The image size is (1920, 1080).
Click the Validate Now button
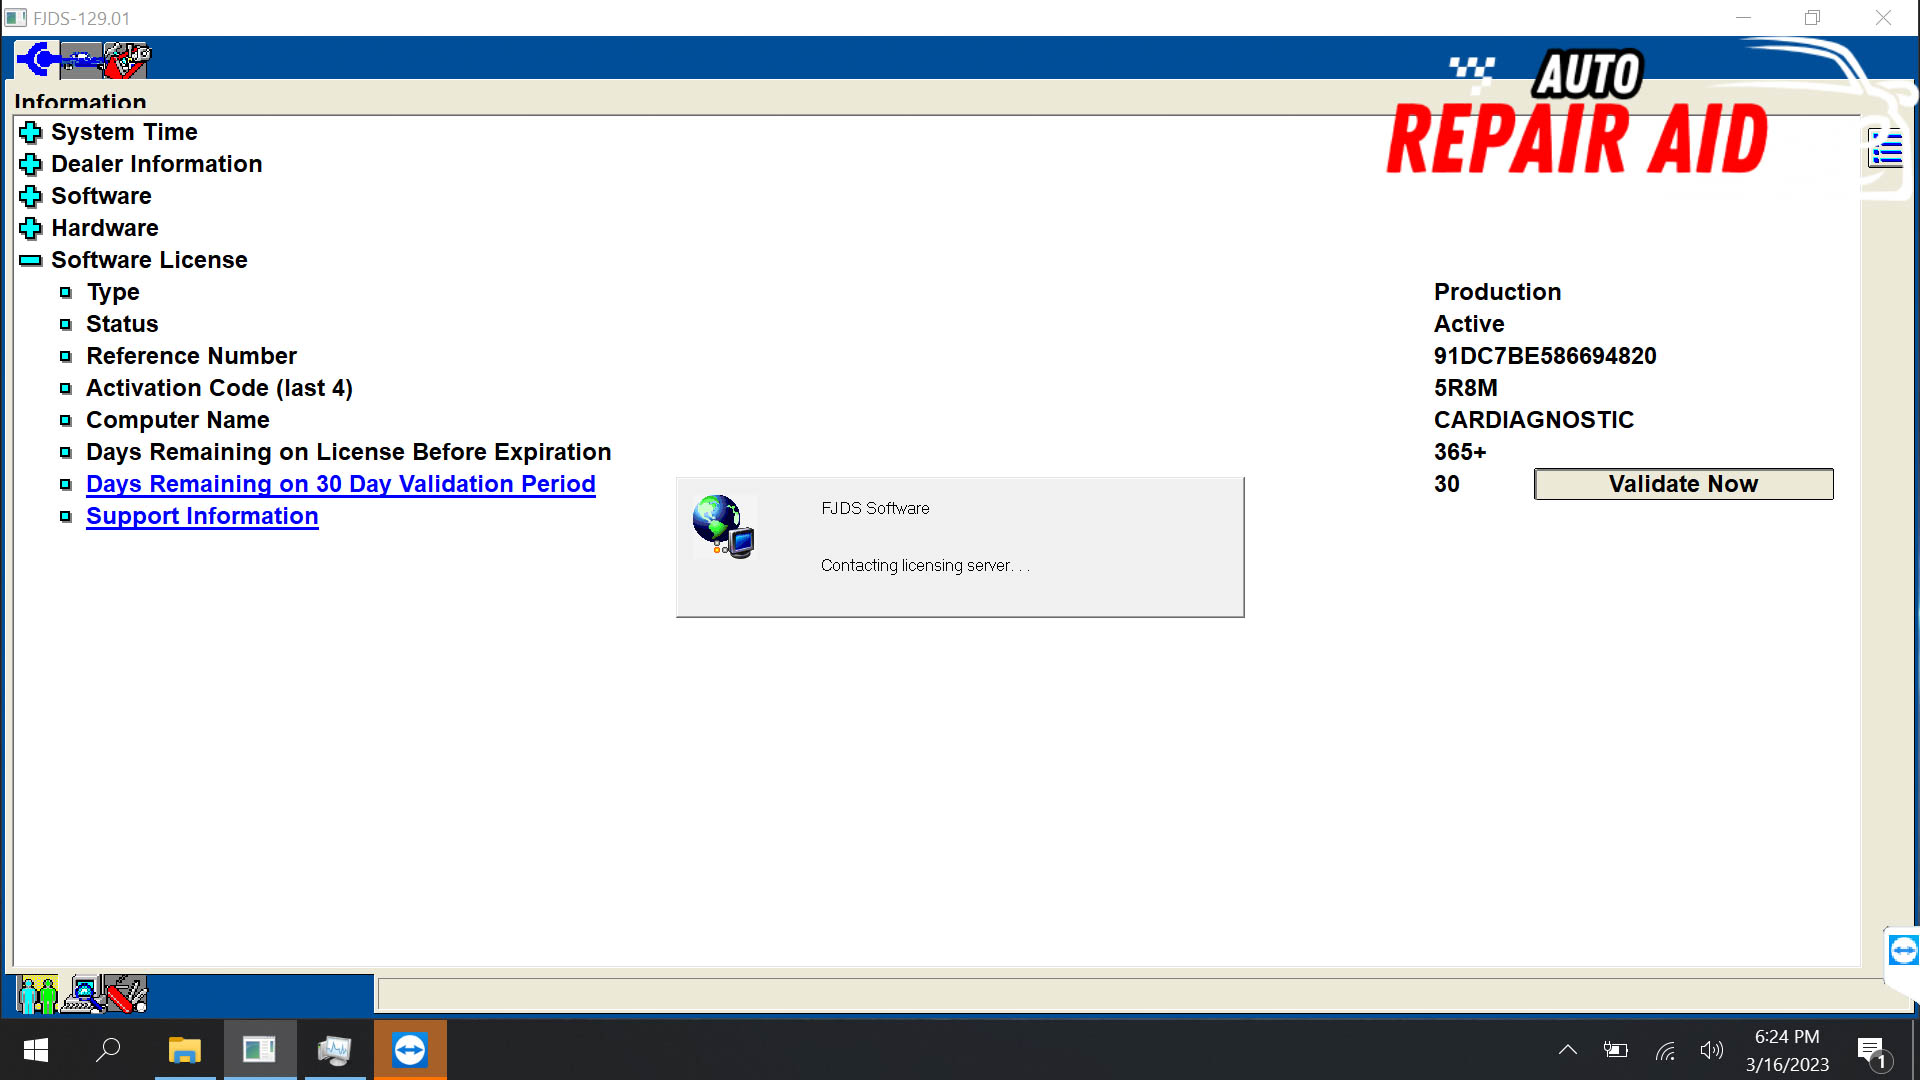tap(1683, 484)
